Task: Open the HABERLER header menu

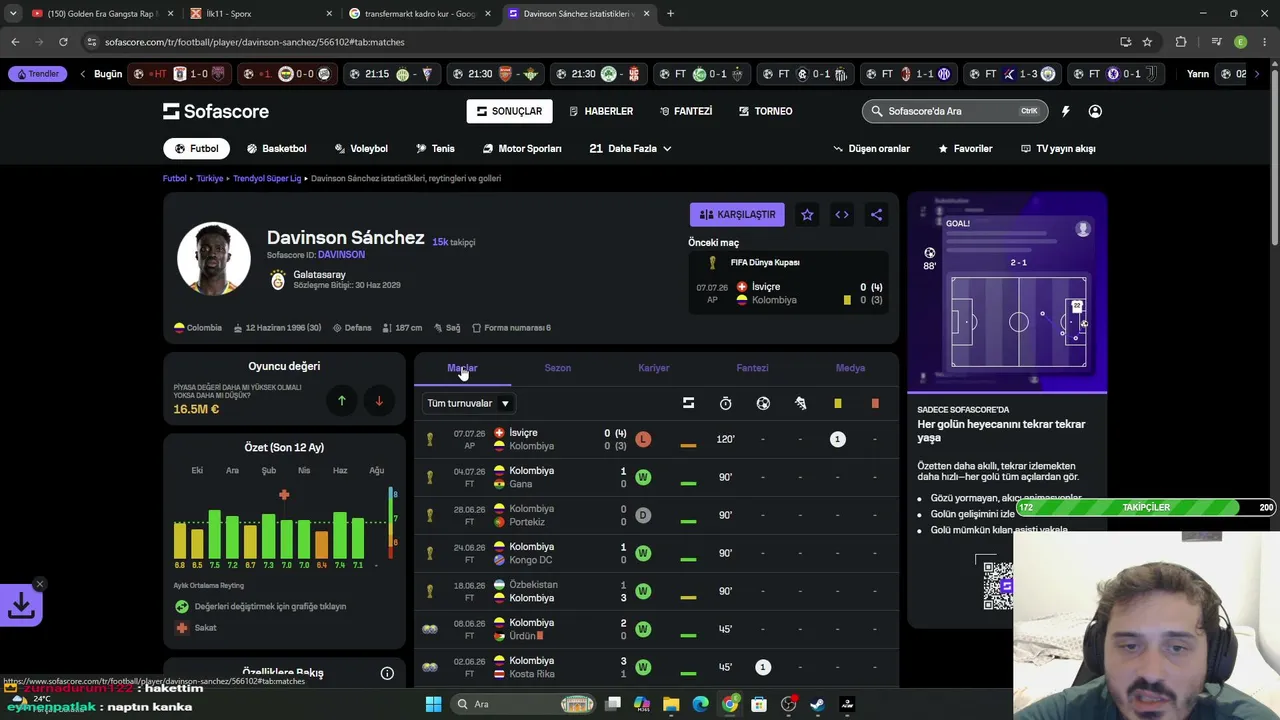Action: pos(601,111)
